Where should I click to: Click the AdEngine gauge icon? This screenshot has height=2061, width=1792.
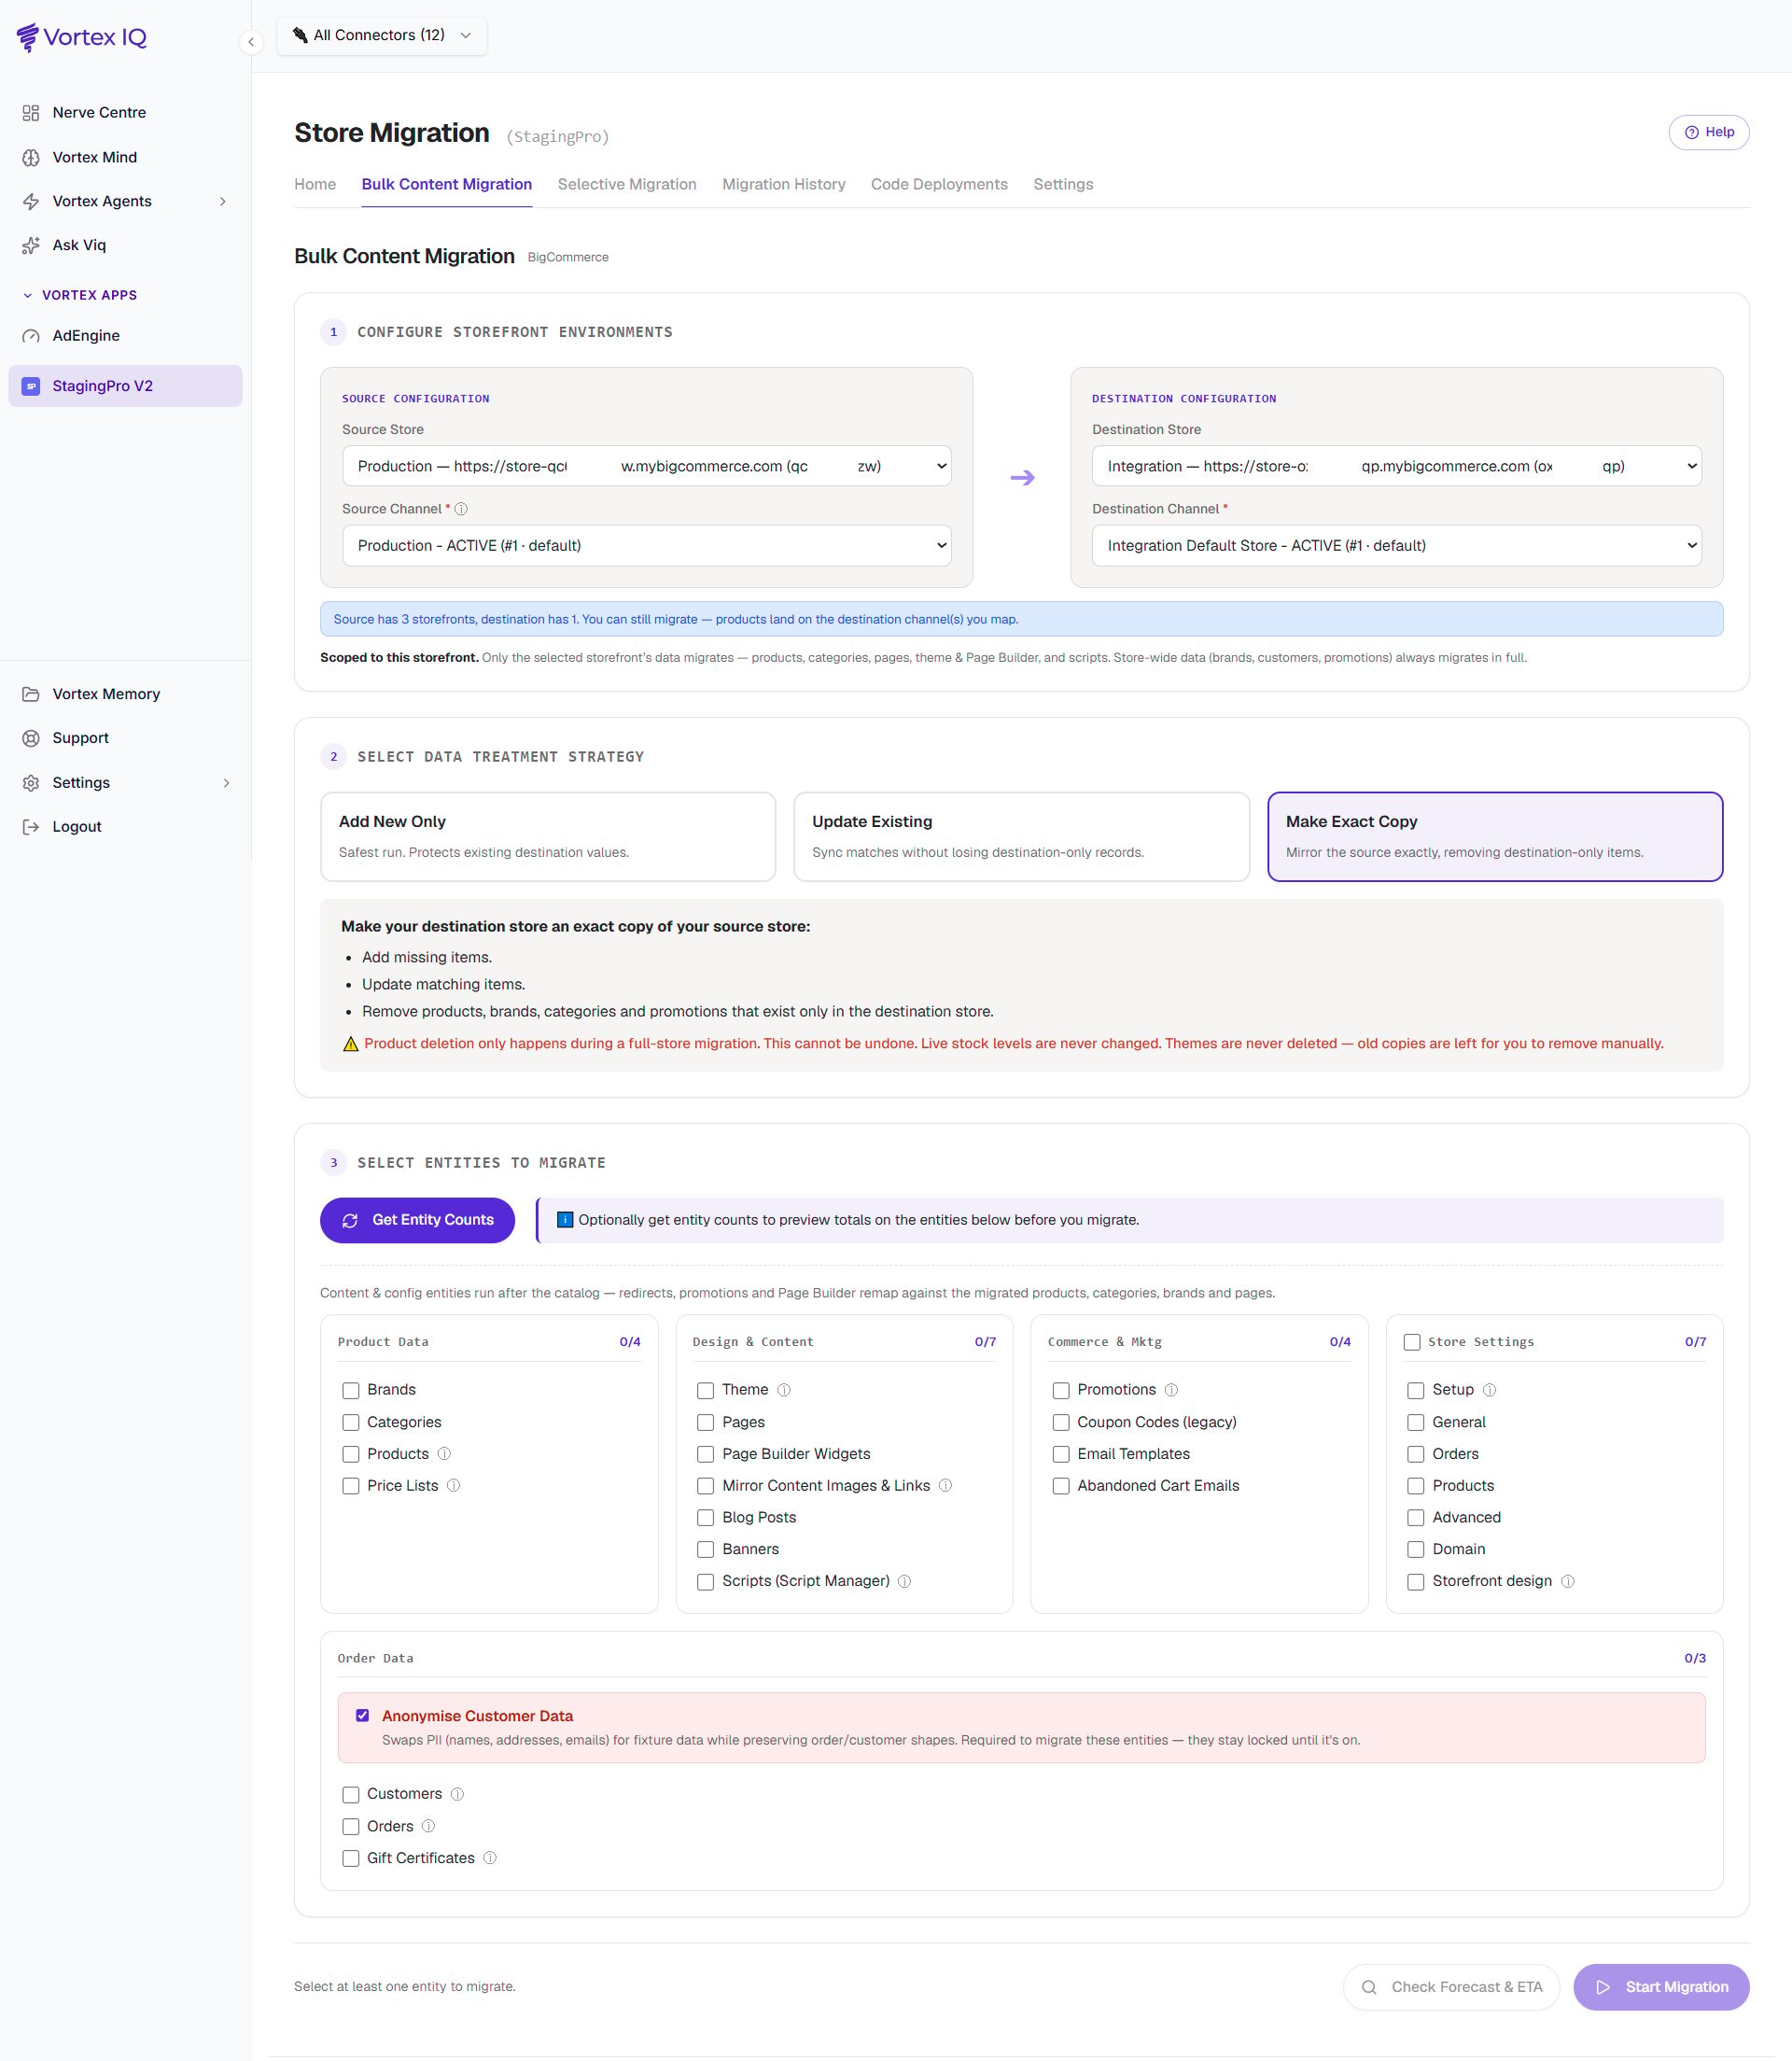(31, 336)
